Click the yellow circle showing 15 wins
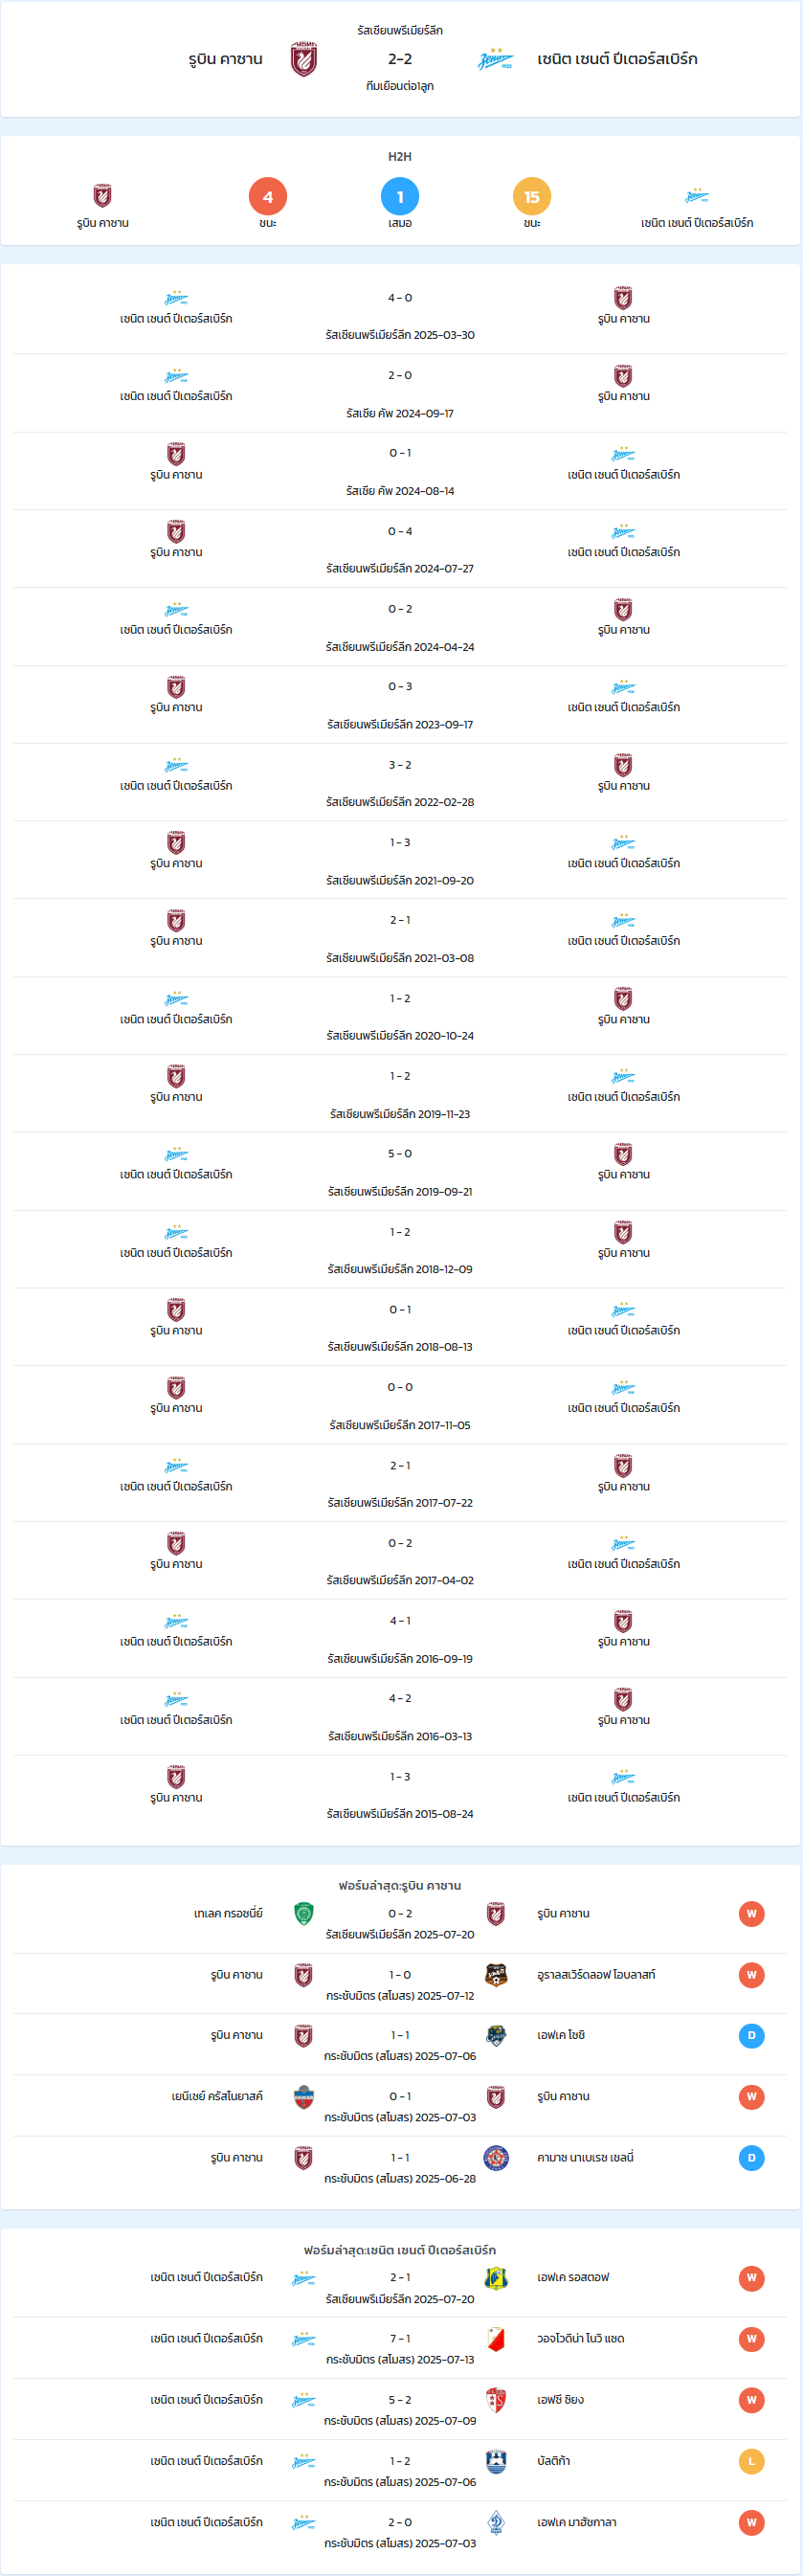This screenshot has height=2576, width=803. coord(532,197)
